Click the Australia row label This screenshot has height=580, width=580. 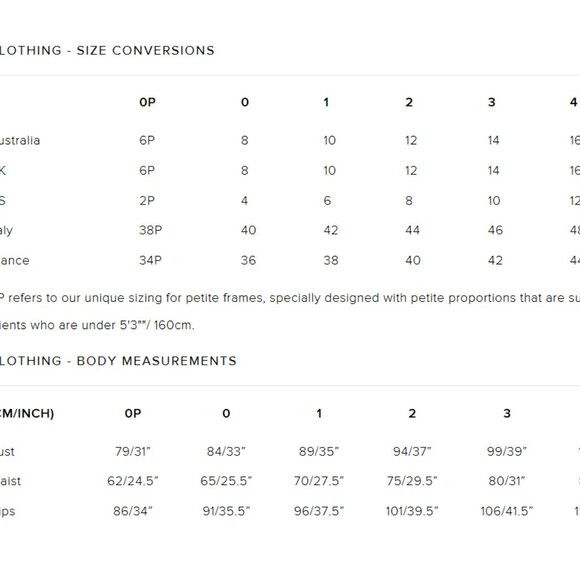point(20,141)
